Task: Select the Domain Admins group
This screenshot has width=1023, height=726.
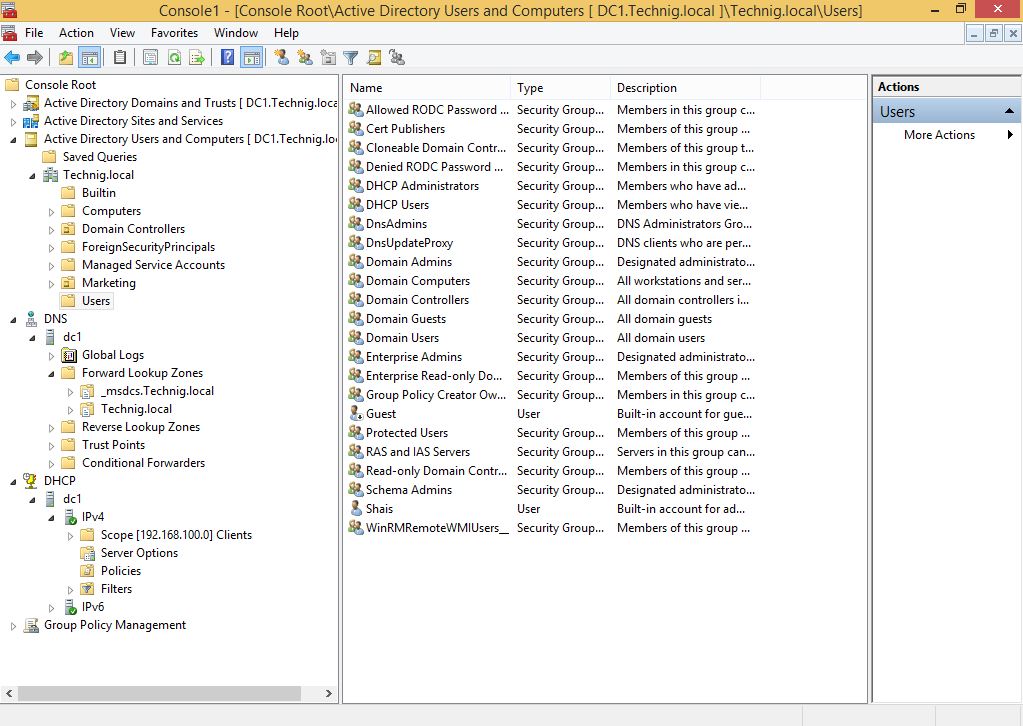Action: click(x=408, y=262)
